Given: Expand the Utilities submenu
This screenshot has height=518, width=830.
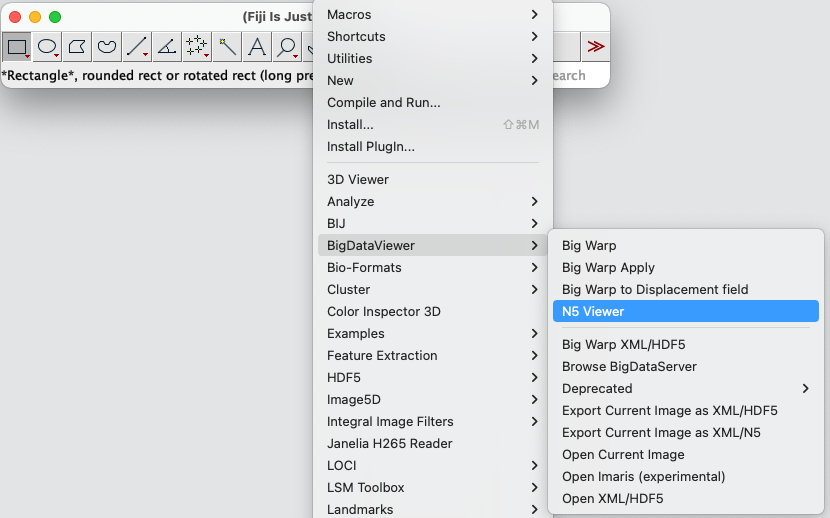Looking at the screenshot, I should pos(432,59).
